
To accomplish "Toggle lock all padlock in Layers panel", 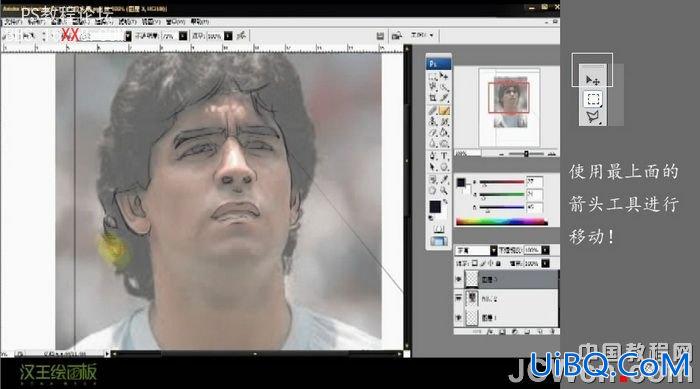I will (498, 264).
